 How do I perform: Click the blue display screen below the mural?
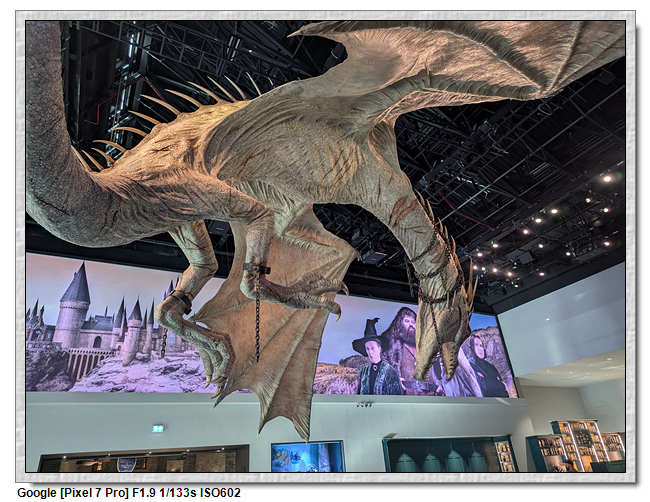(x=307, y=456)
